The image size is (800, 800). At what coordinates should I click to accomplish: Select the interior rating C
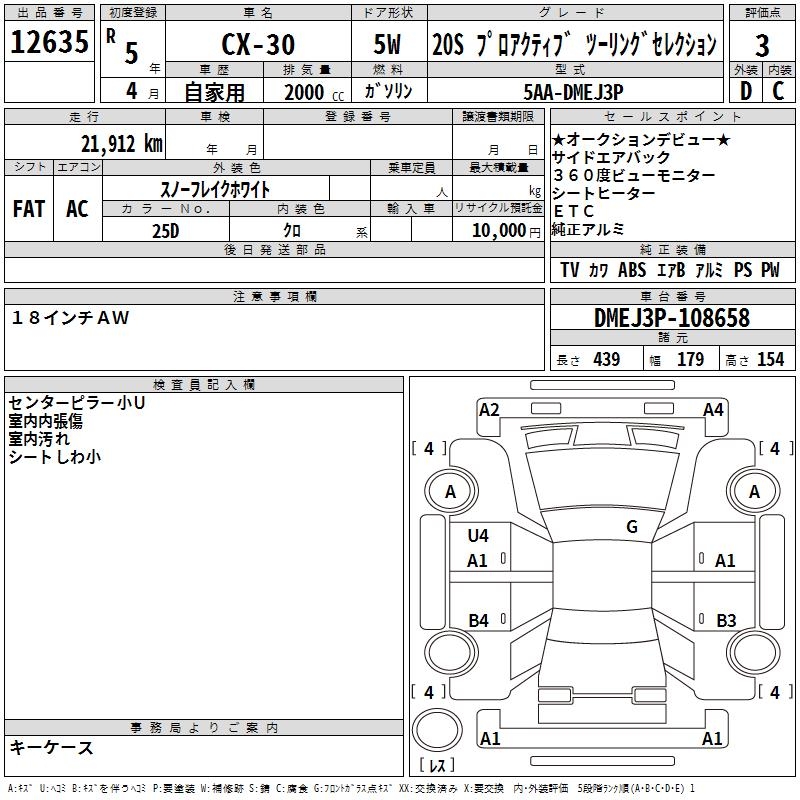778,91
